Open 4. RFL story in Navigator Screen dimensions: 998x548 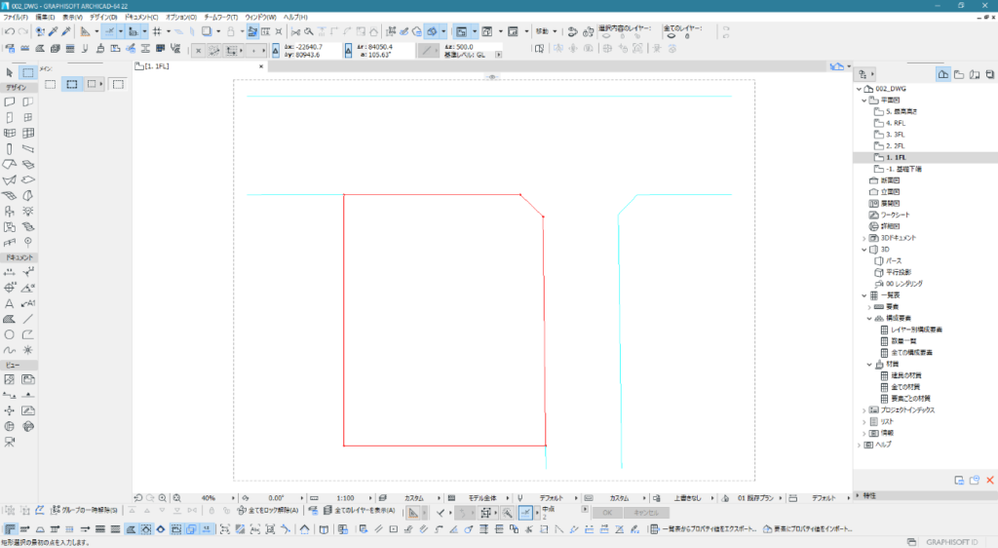(x=896, y=123)
